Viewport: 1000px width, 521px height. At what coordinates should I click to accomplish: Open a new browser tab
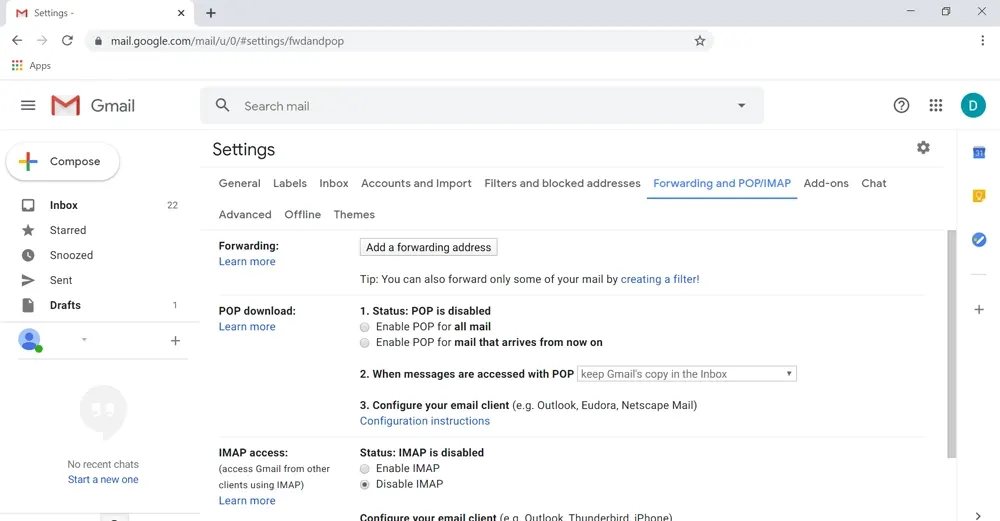[x=211, y=13]
